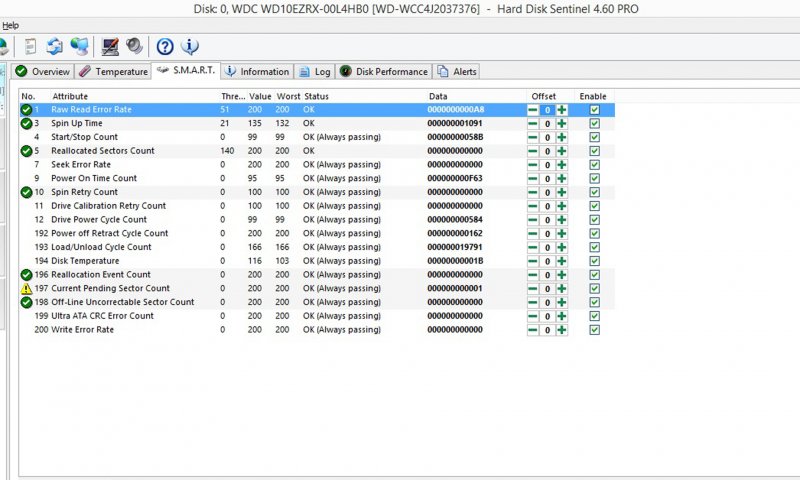Click the green check icon beside Reallocation Event Count
800x480 pixels.
coord(26,275)
